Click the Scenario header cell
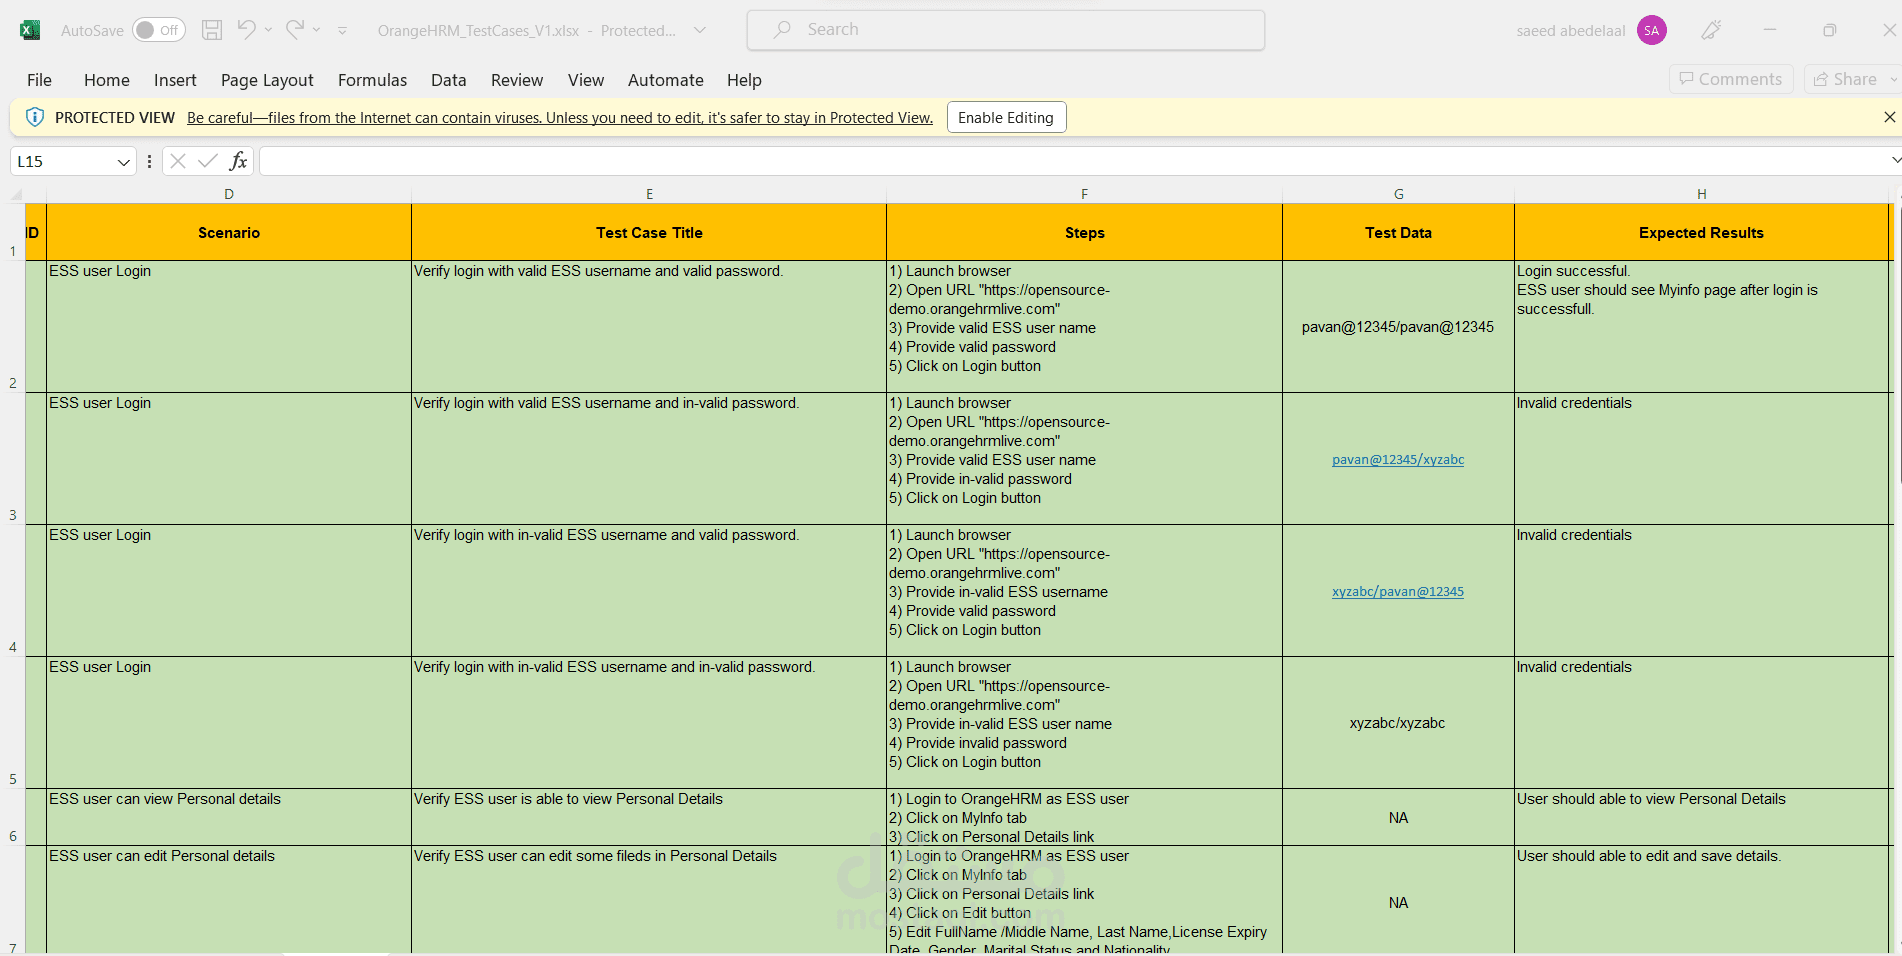 pos(229,233)
